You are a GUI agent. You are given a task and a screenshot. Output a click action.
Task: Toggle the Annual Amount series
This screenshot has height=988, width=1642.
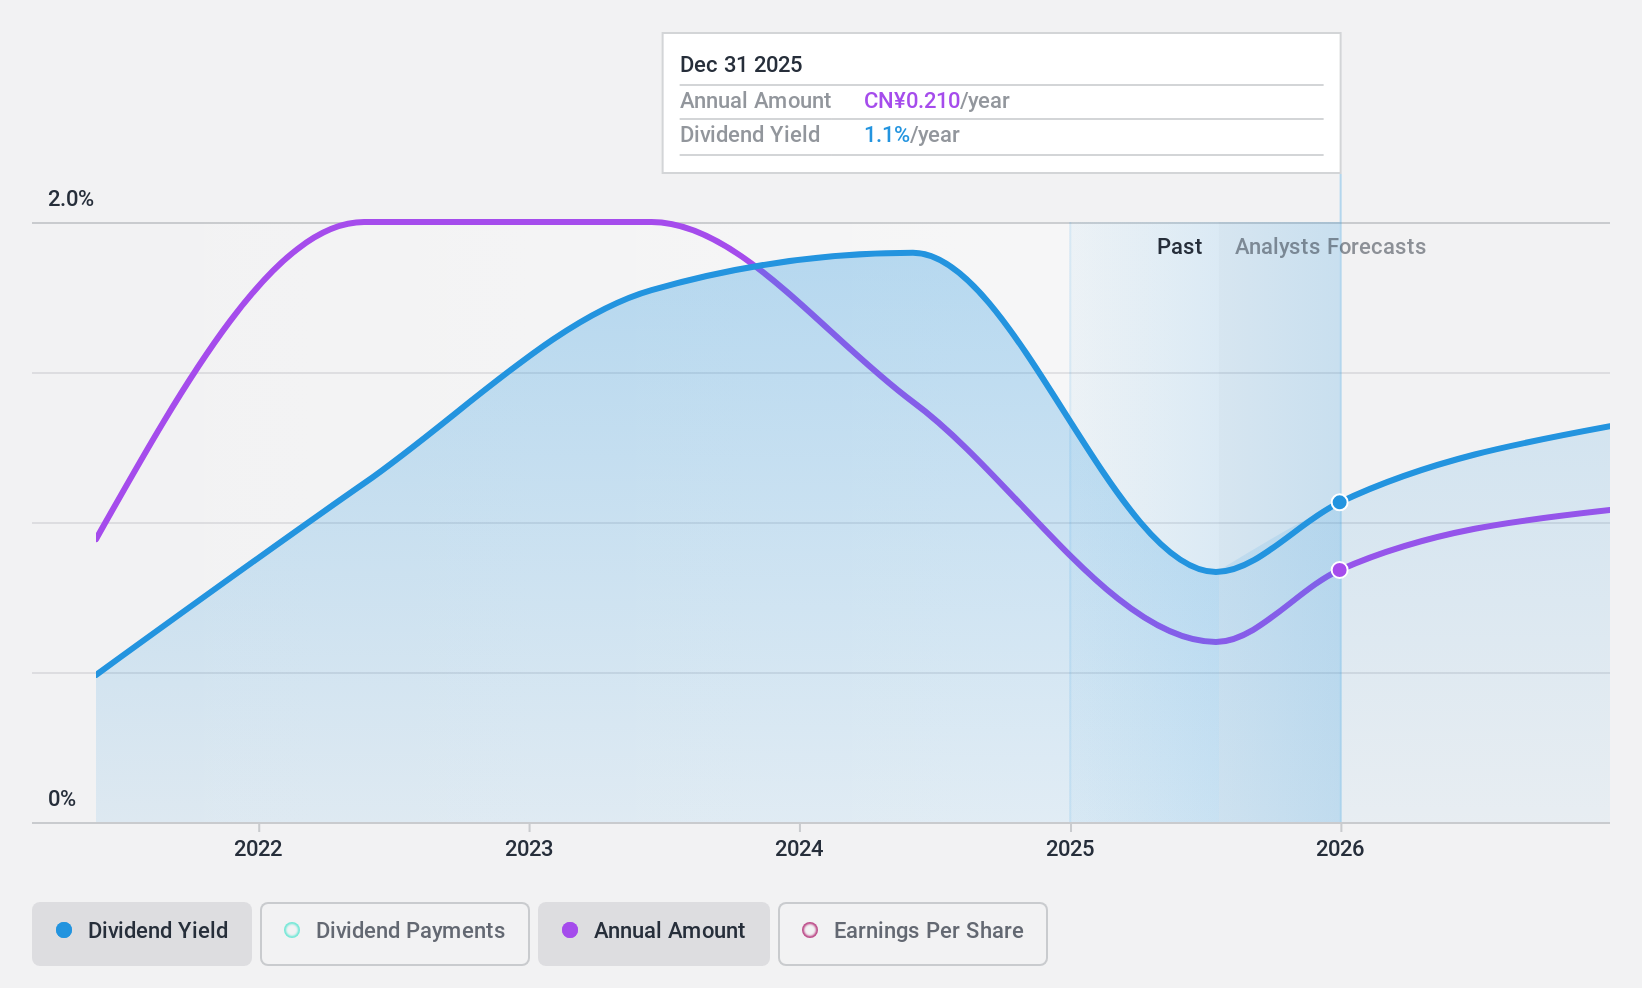pos(654,934)
